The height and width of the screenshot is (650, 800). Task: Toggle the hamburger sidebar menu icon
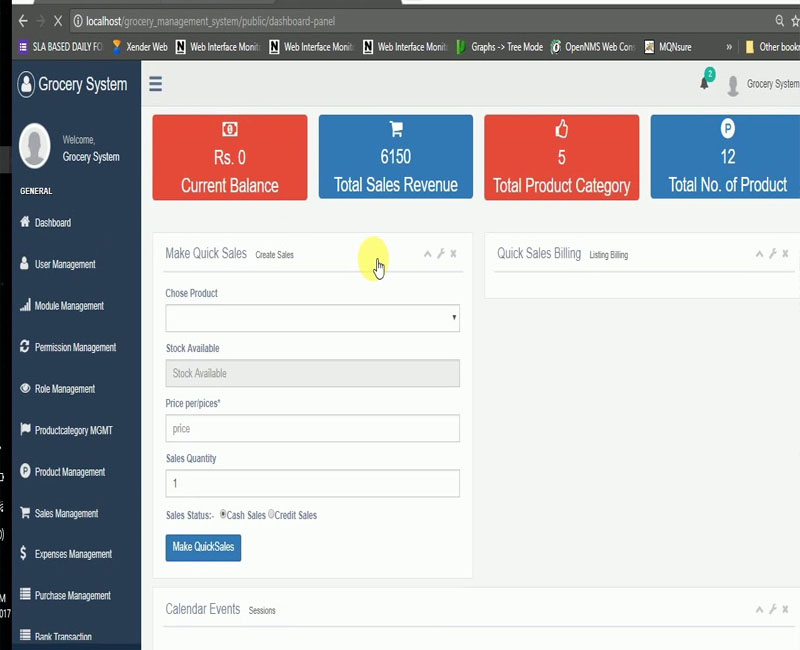coord(156,84)
